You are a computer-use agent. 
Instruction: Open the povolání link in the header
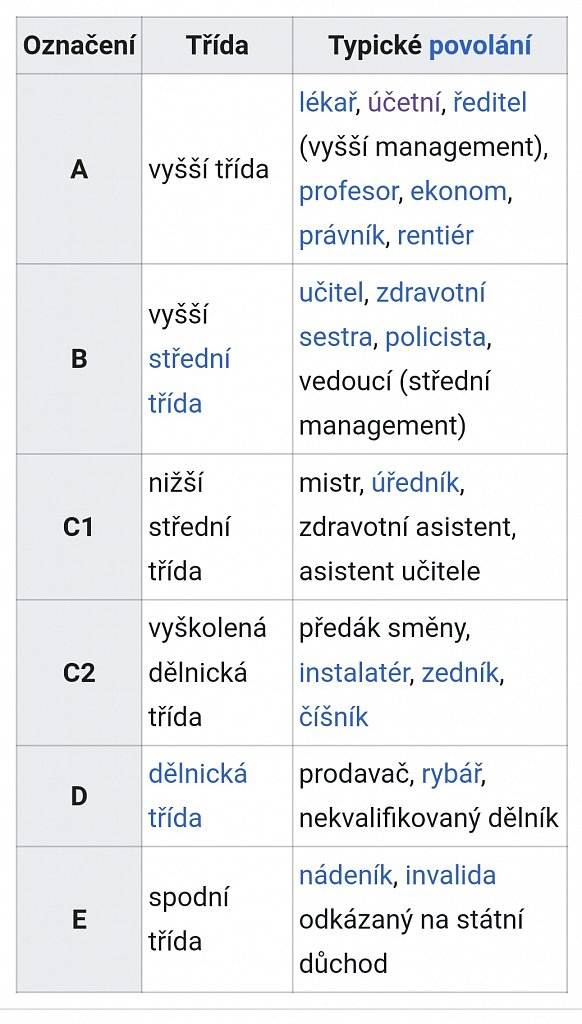tap(479, 46)
